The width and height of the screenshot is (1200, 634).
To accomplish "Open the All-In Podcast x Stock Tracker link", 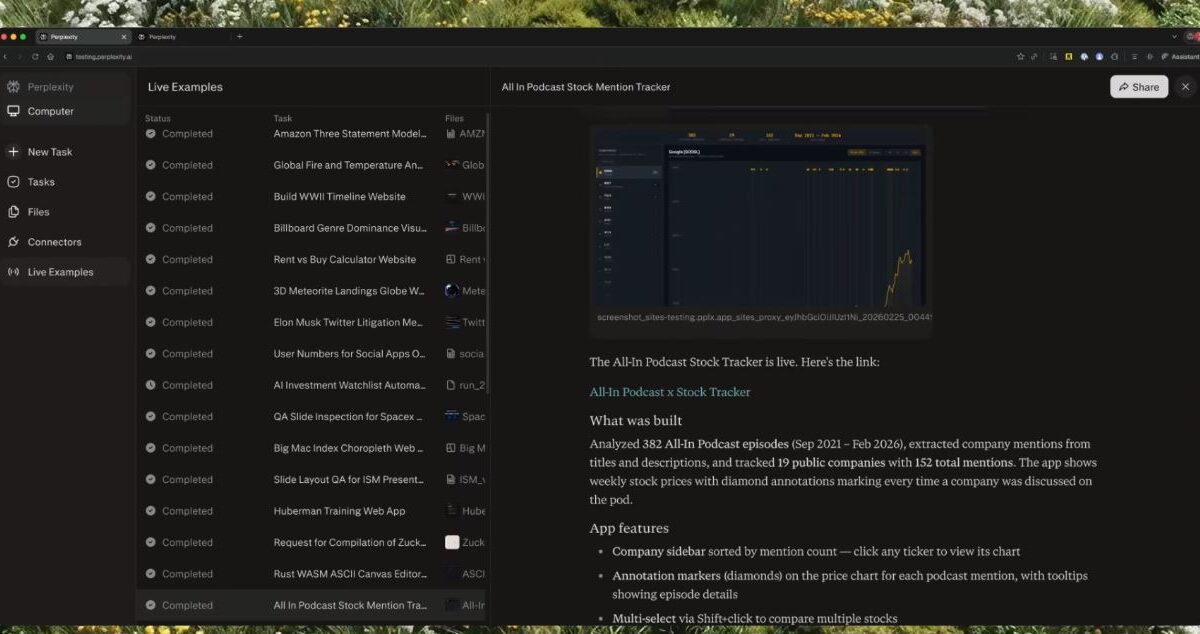I will pos(670,392).
